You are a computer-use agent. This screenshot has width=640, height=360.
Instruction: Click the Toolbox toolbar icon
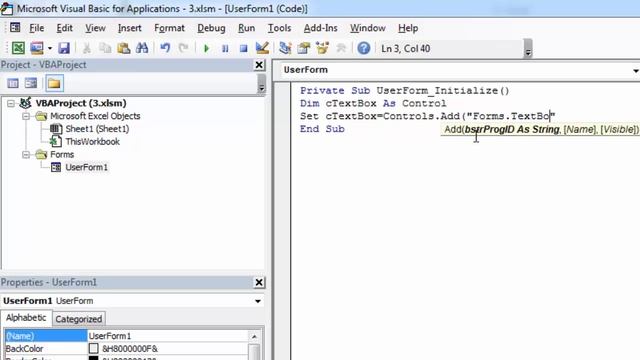pyautogui.click(x=341, y=48)
